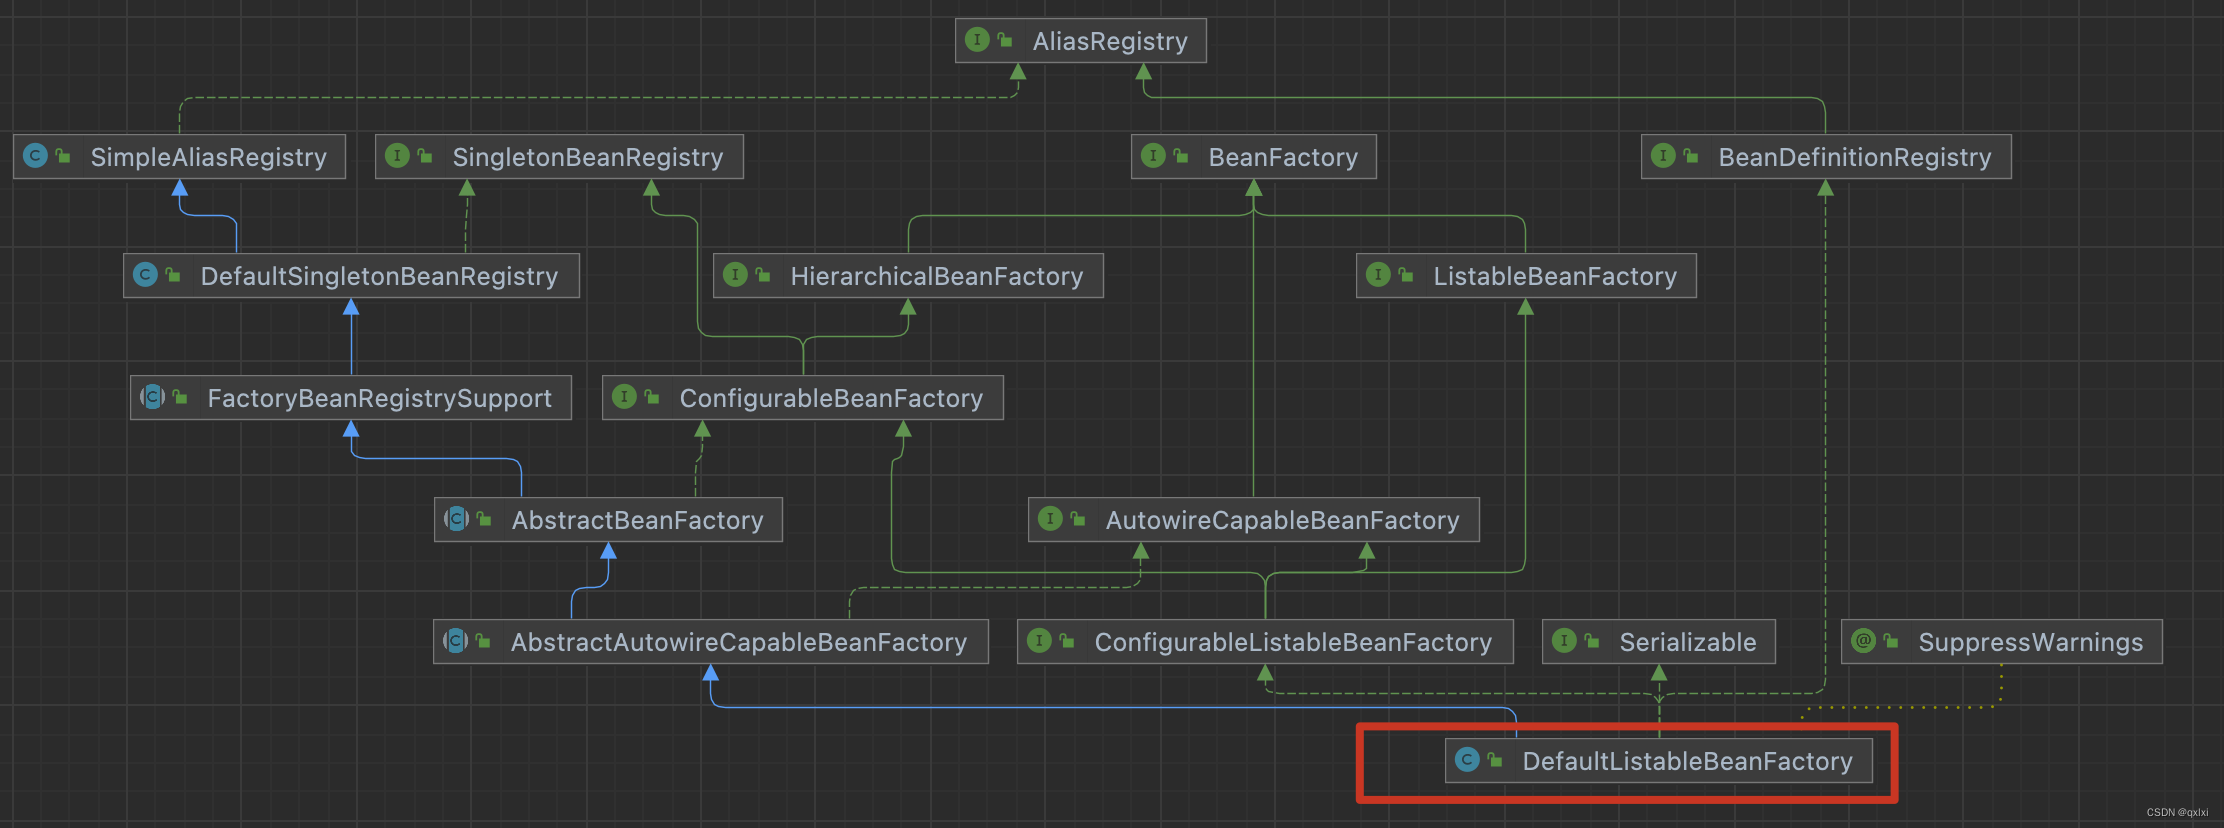This screenshot has height=828, width=2224.
Task: Click the interface icon on ConfigurableListableBeanFactory
Action: [1039, 641]
